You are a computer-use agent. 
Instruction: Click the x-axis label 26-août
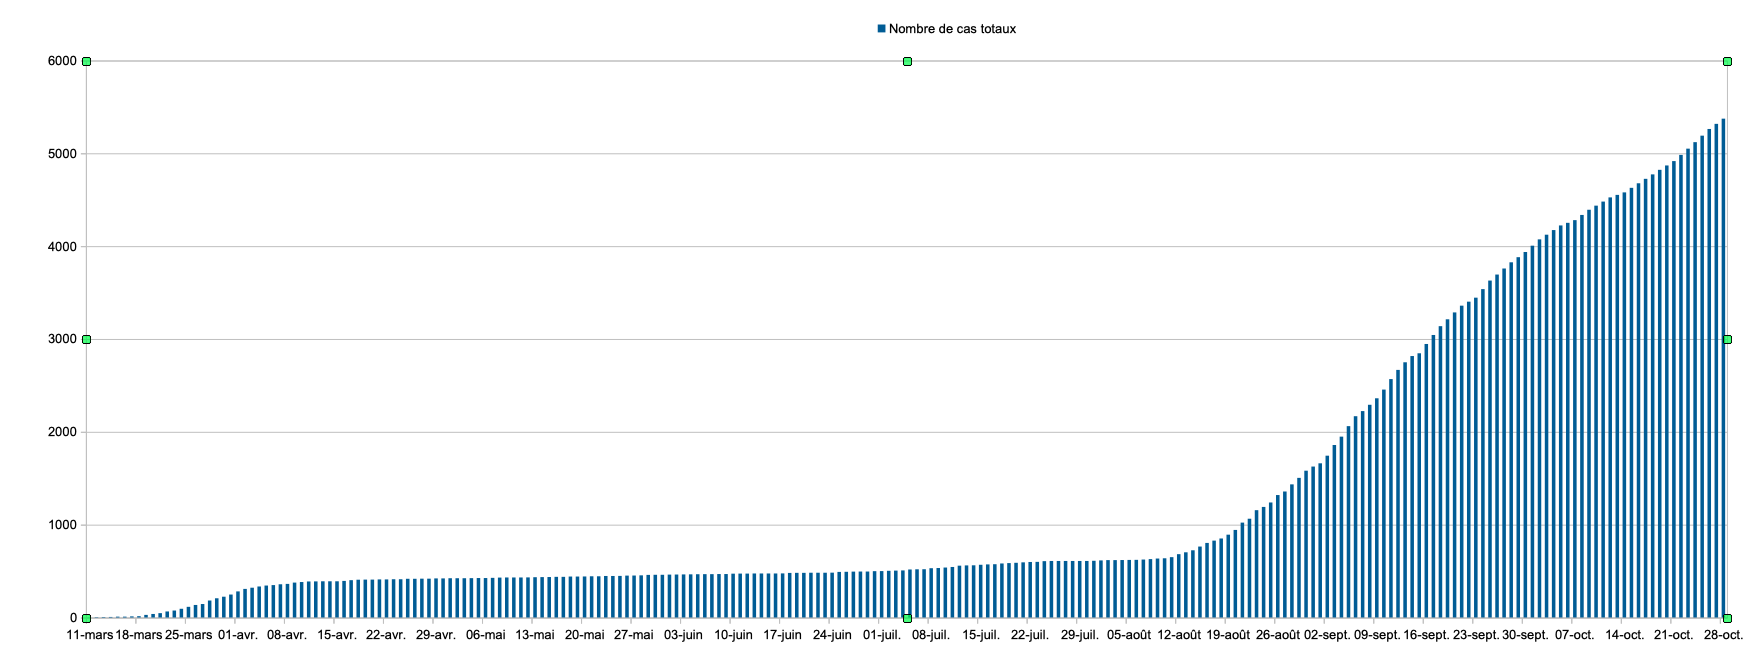(1278, 635)
